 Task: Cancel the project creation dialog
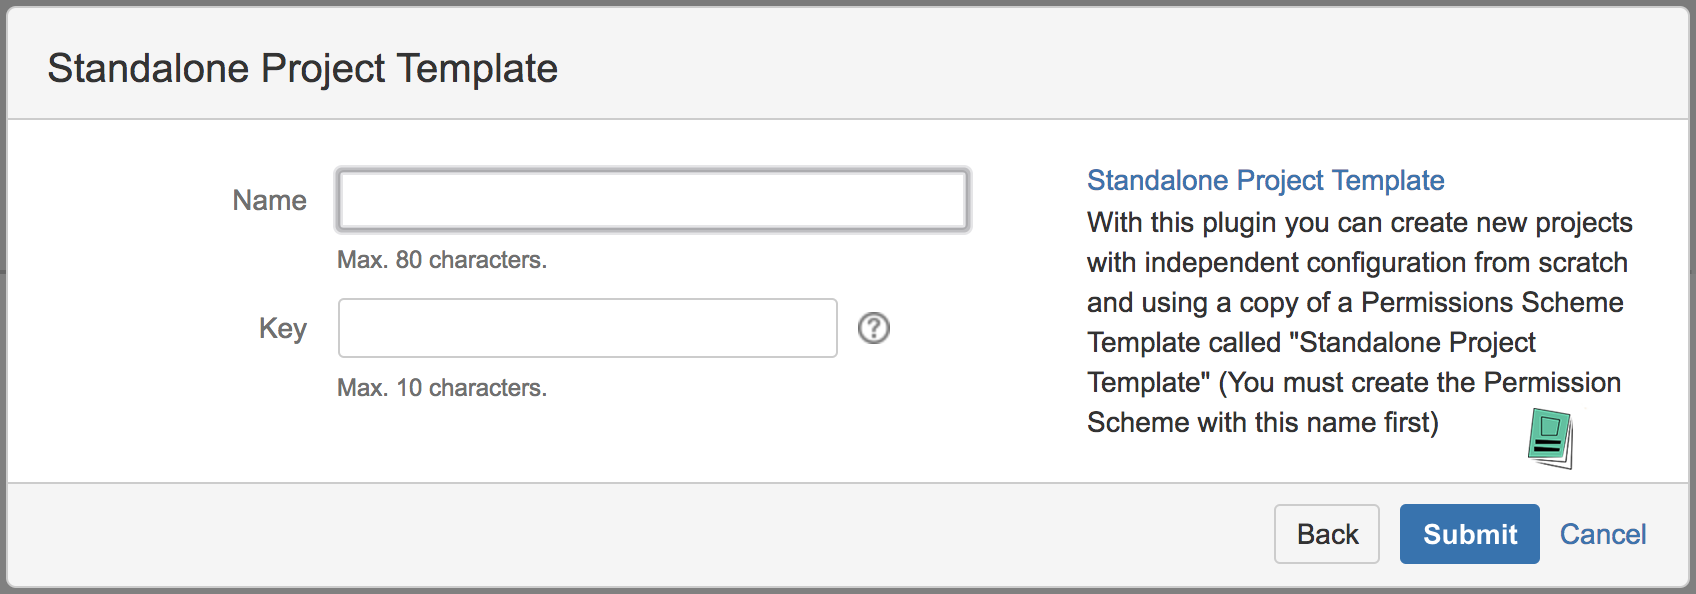click(x=1602, y=534)
